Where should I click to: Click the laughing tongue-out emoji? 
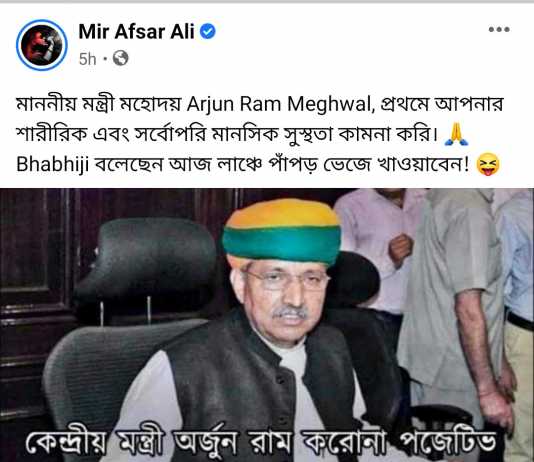tap(489, 164)
